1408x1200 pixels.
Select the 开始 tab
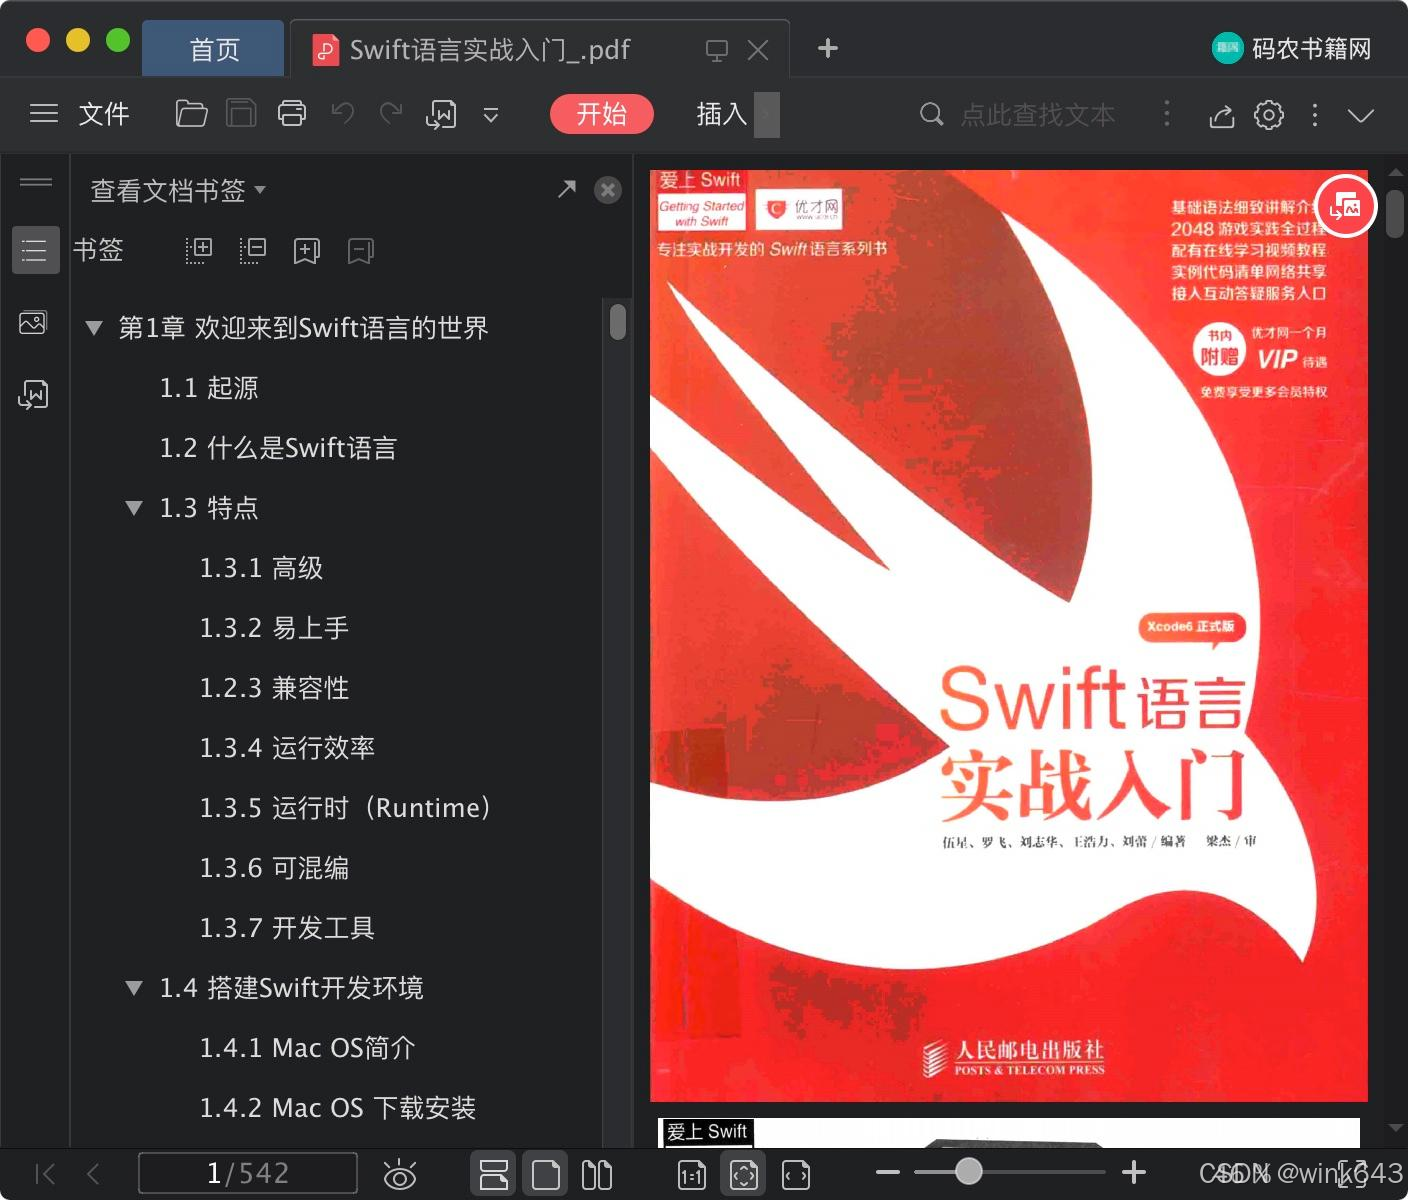(x=601, y=114)
